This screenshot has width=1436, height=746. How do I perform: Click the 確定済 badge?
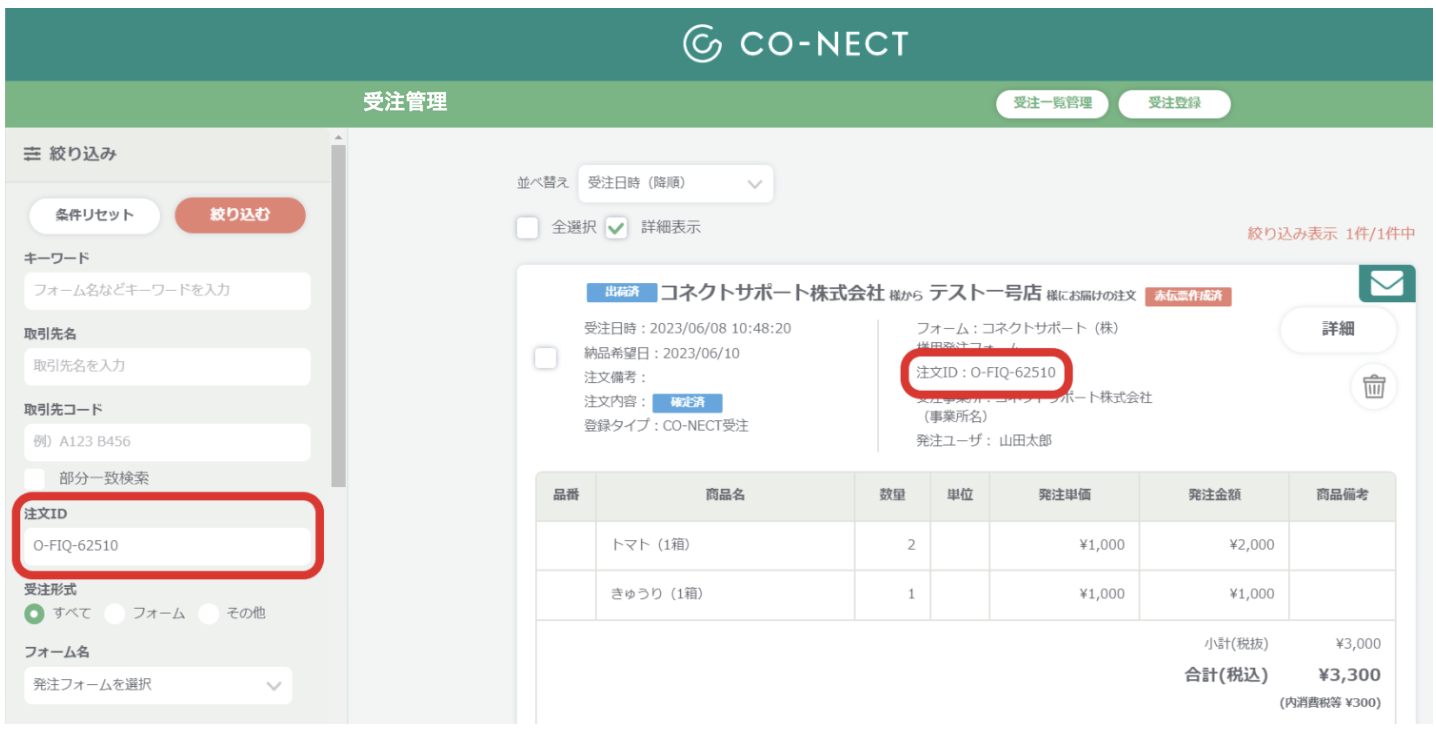click(x=687, y=403)
